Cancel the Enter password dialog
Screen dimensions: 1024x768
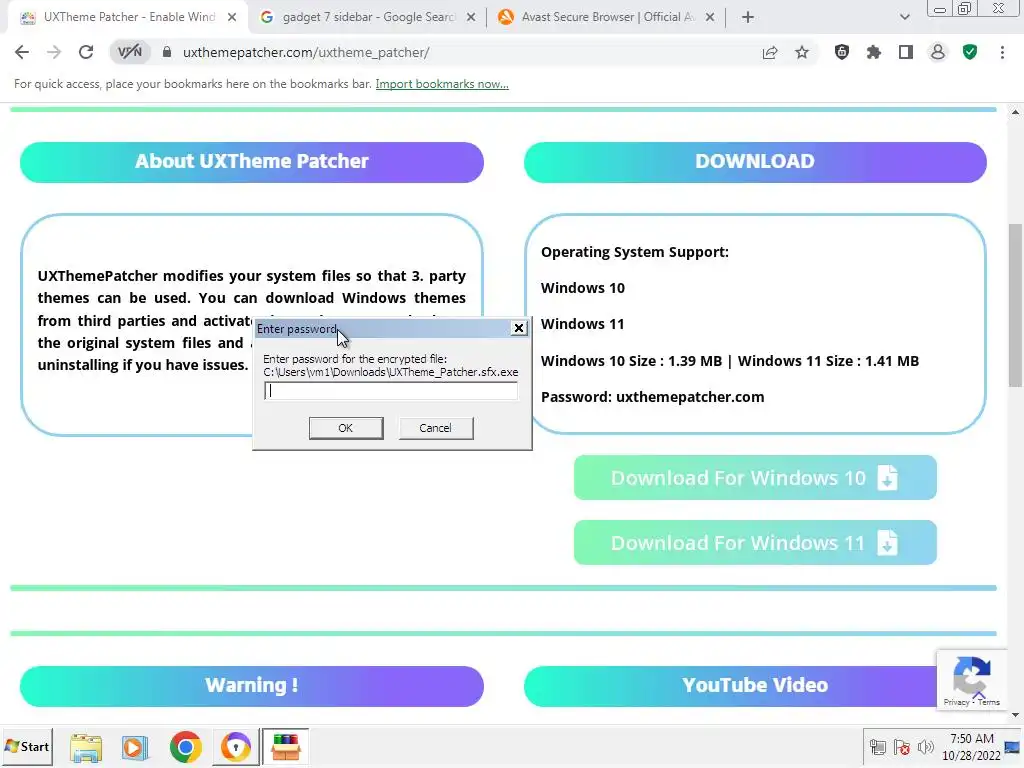tap(436, 428)
